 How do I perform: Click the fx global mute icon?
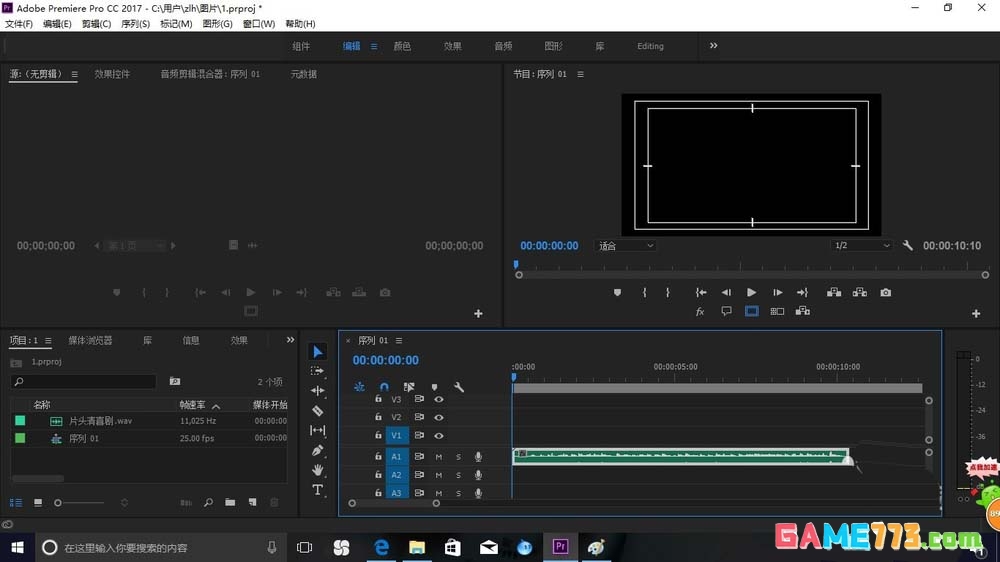pos(700,311)
